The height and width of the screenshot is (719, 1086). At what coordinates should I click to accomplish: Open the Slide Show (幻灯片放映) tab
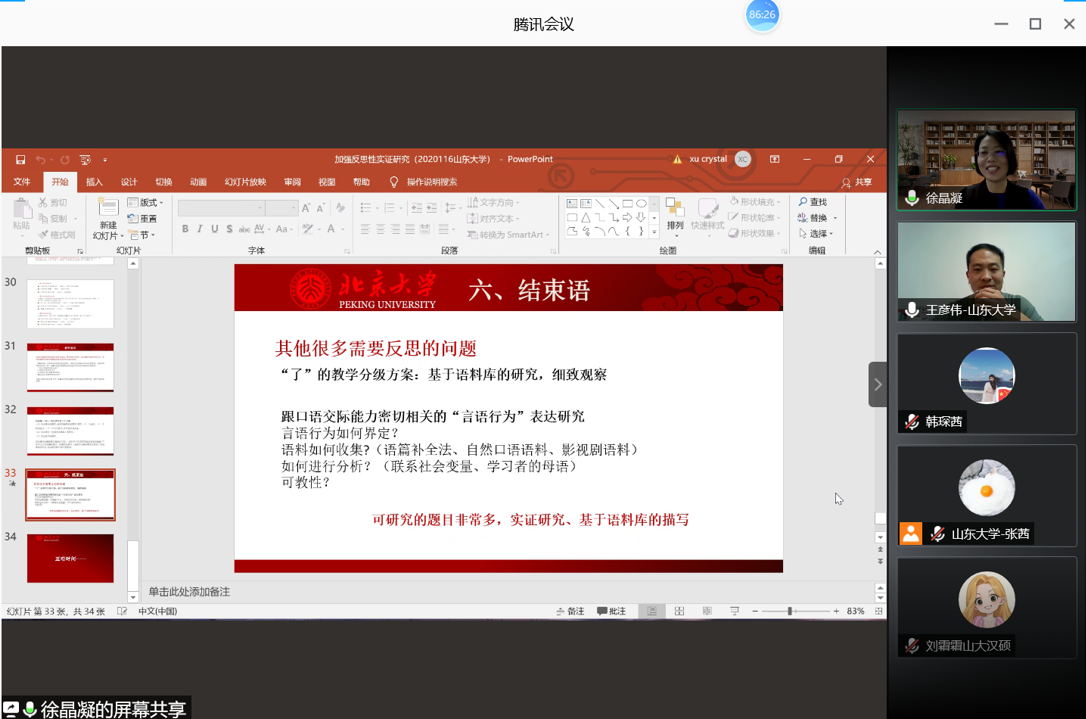(245, 183)
